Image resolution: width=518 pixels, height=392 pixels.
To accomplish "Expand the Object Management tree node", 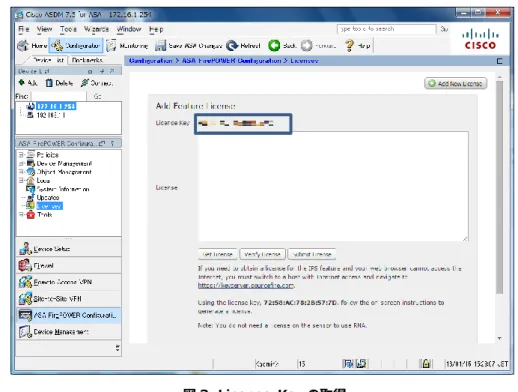I will [21, 172].
